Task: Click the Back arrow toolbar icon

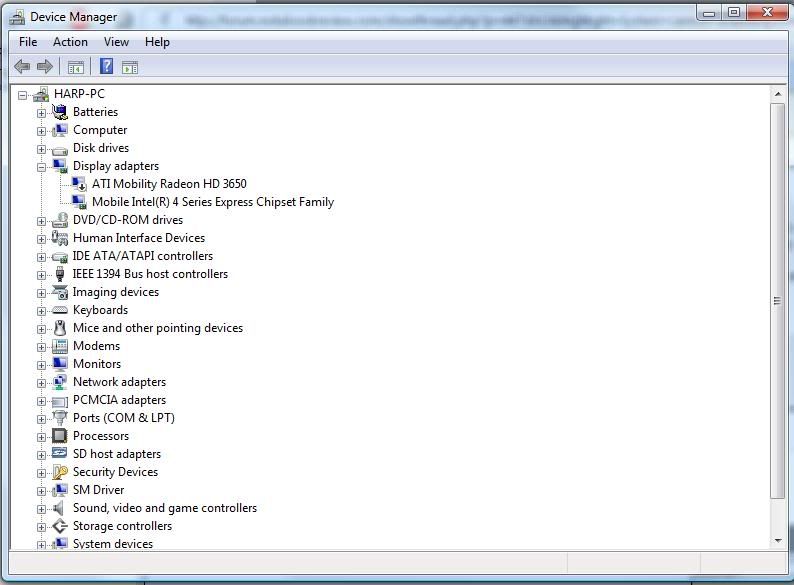Action: point(22,66)
